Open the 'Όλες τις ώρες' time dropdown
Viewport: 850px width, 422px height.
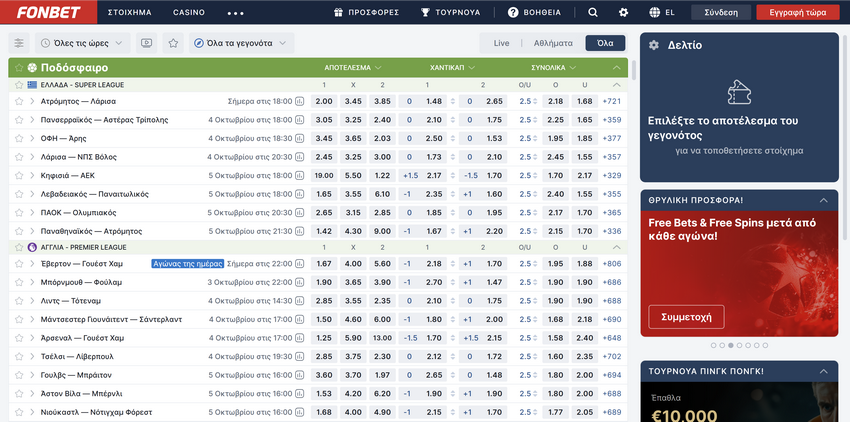coord(84,44)
